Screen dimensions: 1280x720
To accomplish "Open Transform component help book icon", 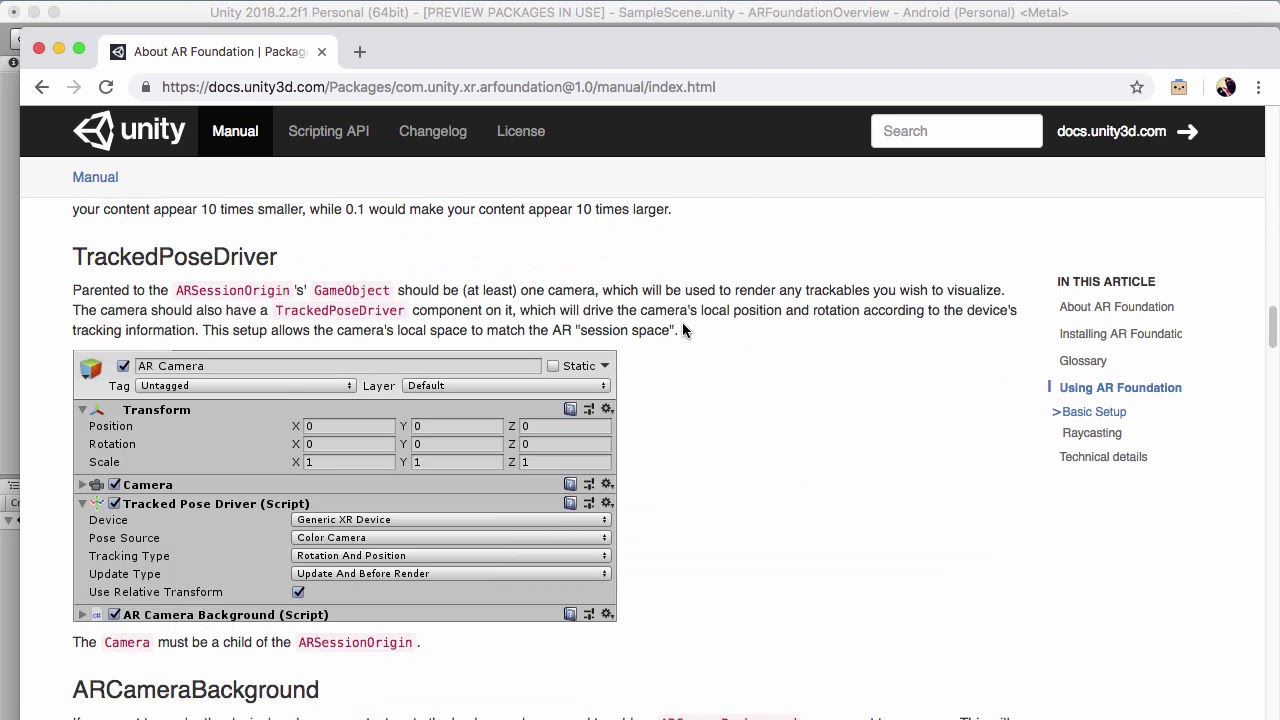I will tap(570, 409).
